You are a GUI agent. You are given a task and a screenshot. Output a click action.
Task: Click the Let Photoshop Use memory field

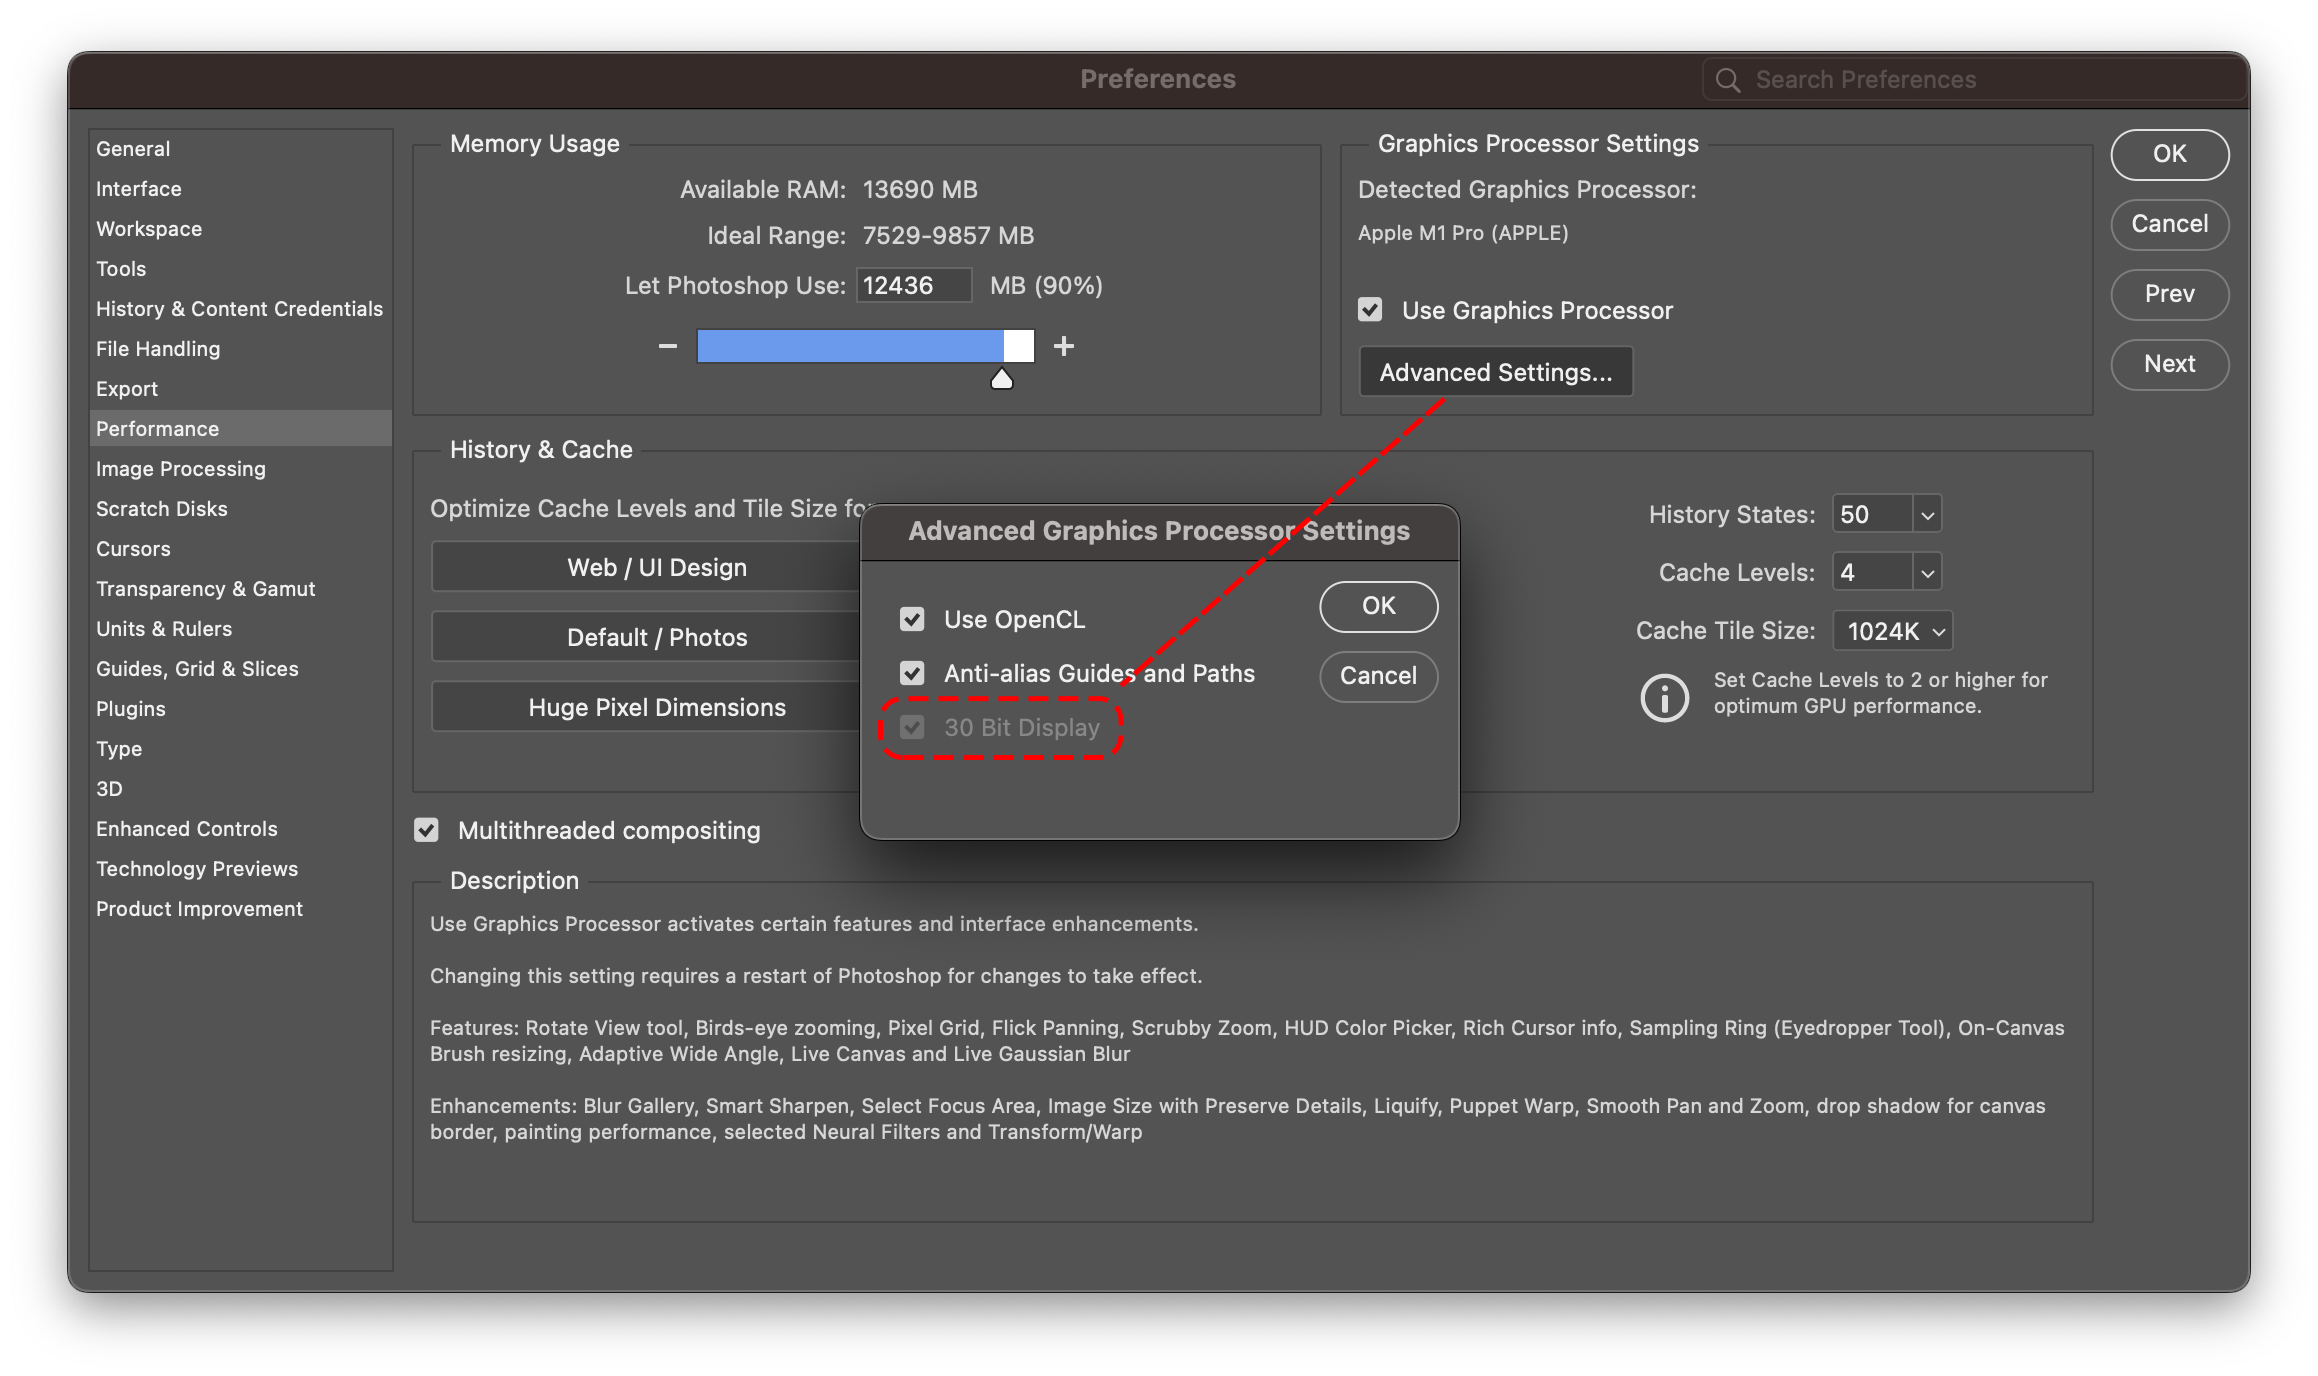pyautogui.click(x=913, y=286)
